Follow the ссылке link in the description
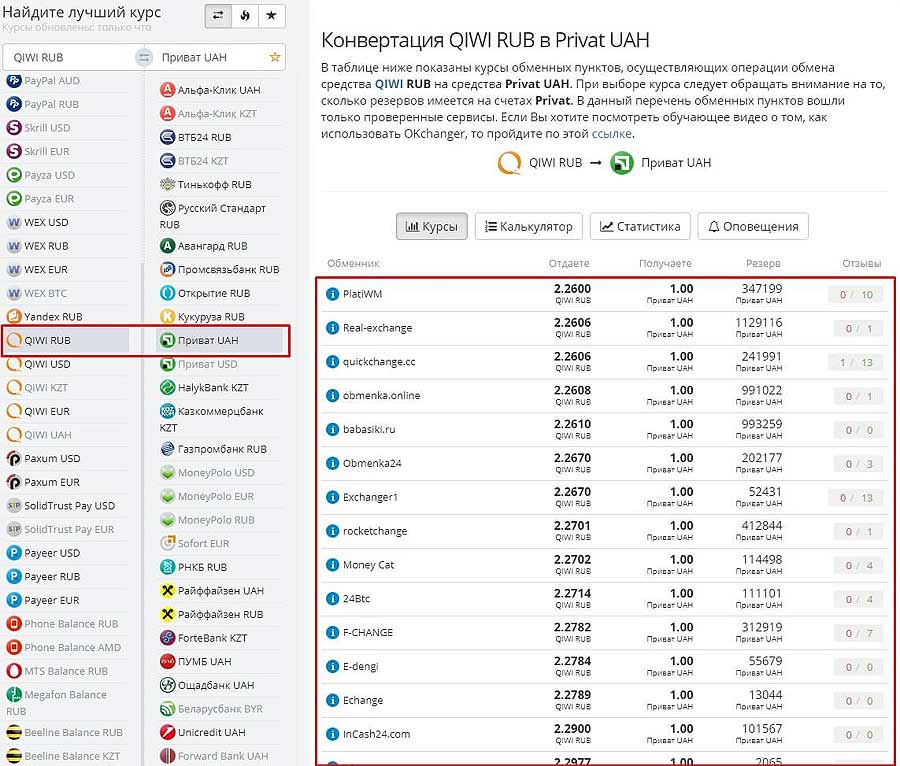The height and width of the screenshot is (766, 900). pyautogui.click(x=612, y=134)
